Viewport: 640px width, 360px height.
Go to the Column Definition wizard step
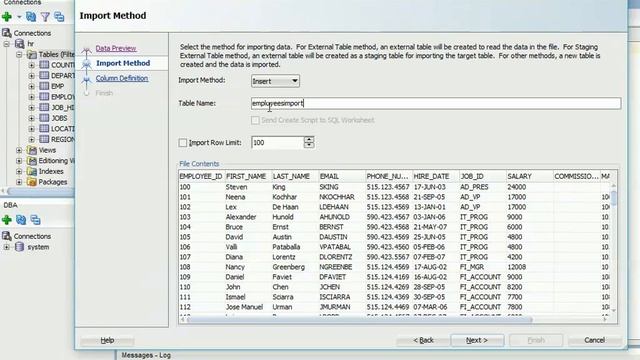pyautogui.click(x=122, y=78)
